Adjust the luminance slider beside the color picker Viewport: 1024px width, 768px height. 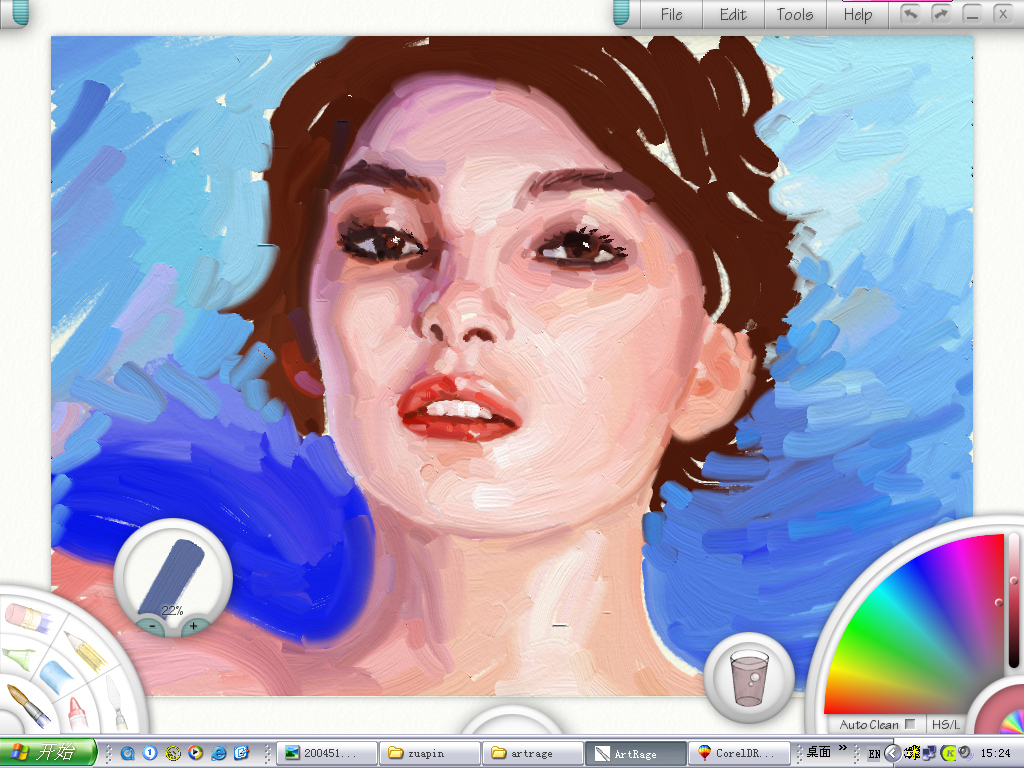point(1014,601)
